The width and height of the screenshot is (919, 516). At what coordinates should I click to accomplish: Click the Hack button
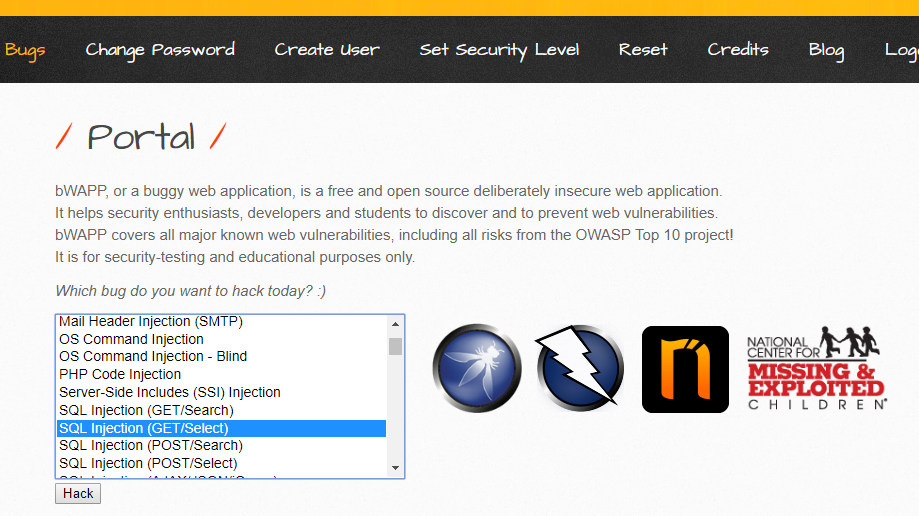(x=78, y=494)
